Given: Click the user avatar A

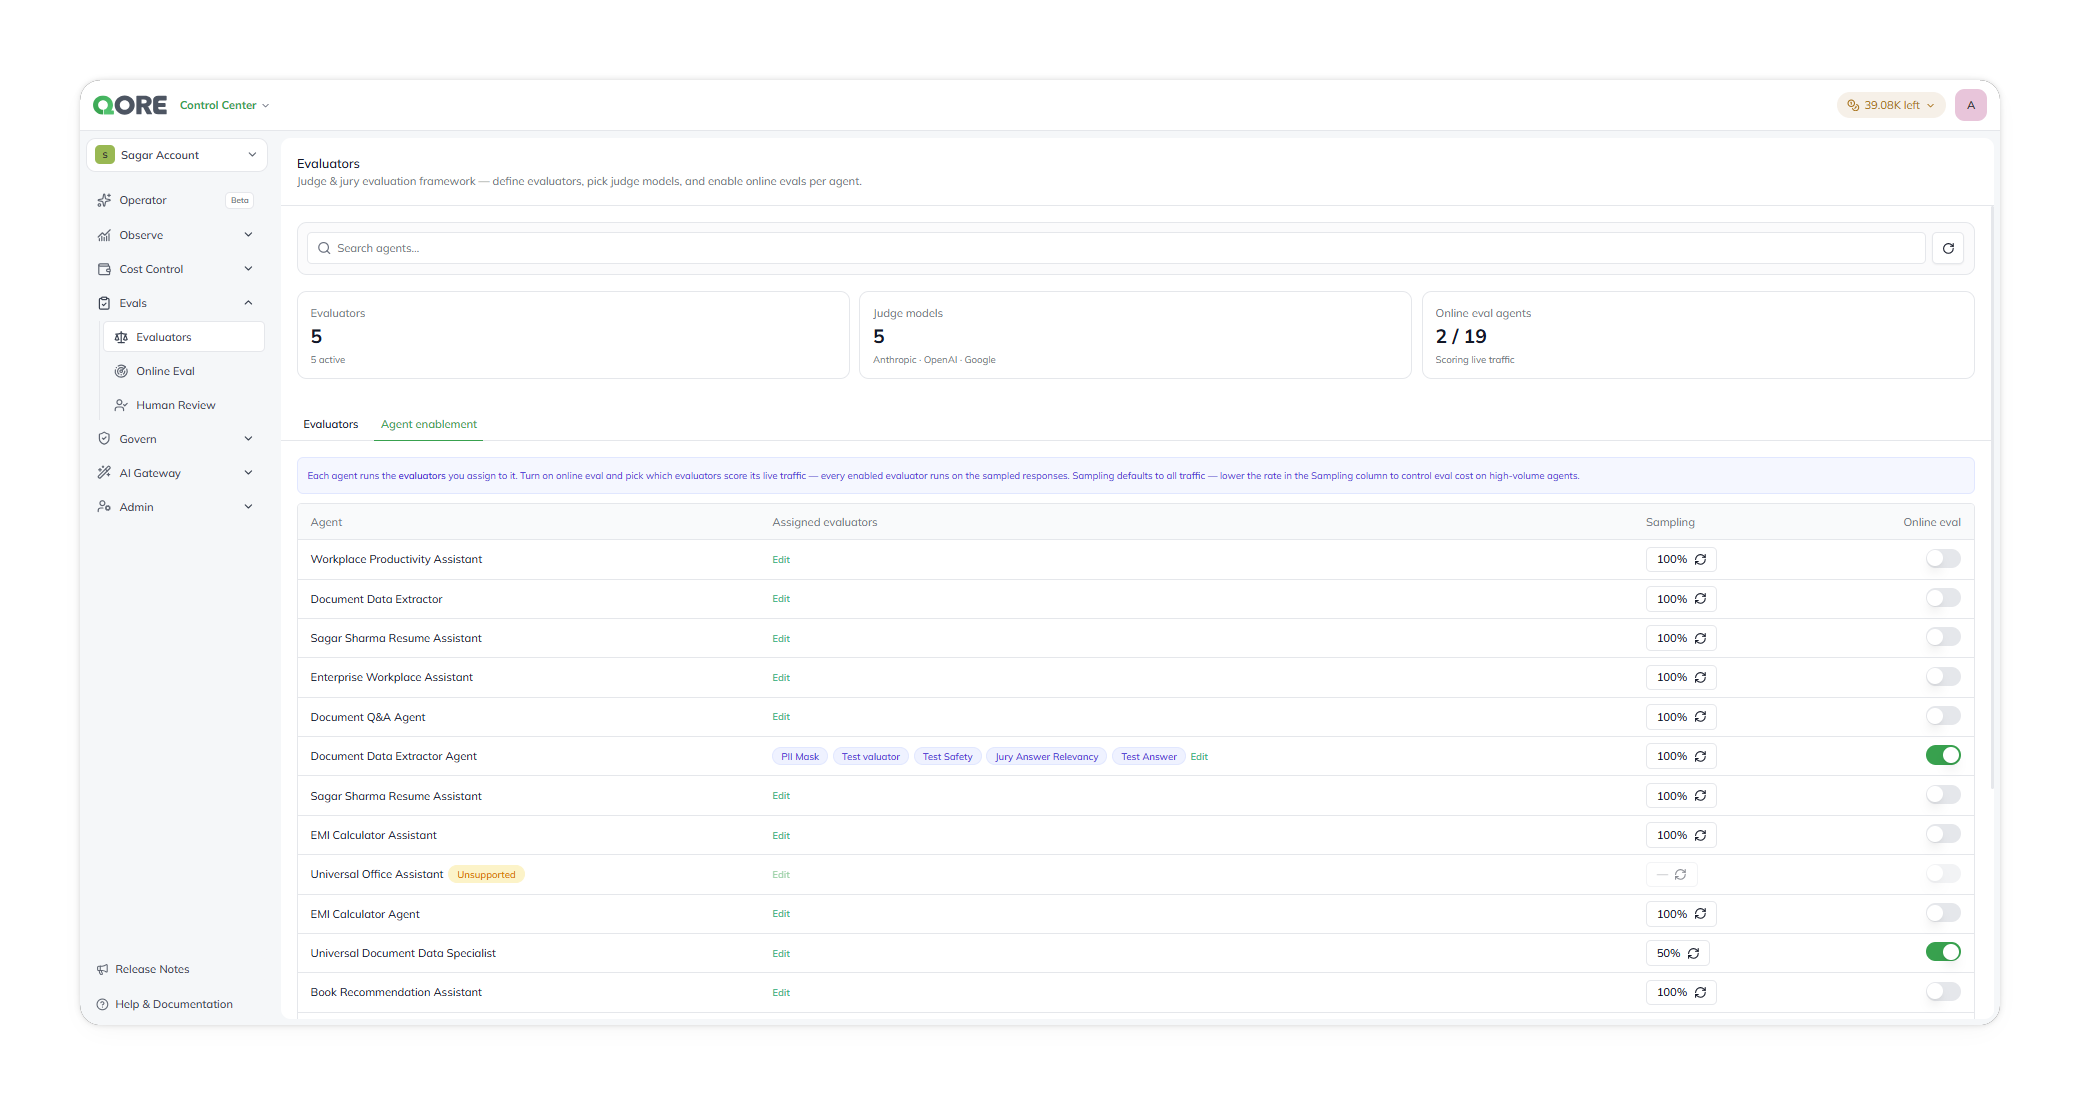Looking at the screenshot, I should pyautogui.click(x=1970, y=105).
